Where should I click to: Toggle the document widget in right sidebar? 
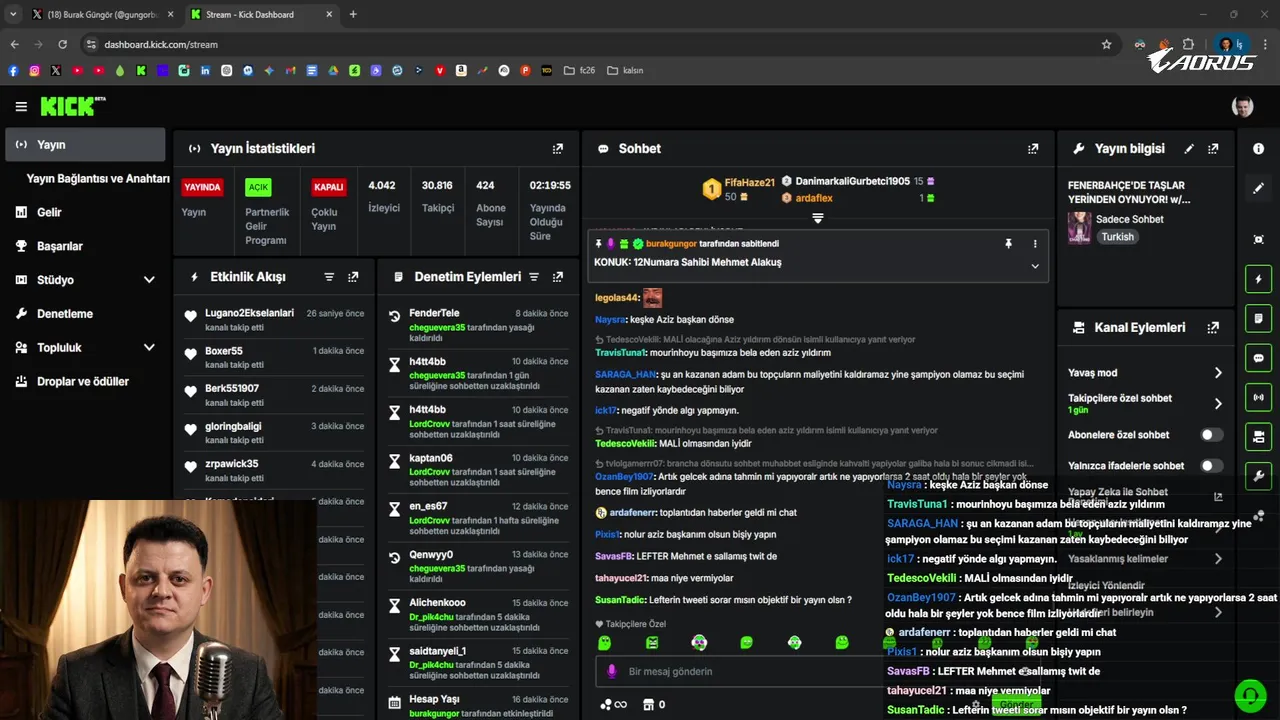(1258, 318)
